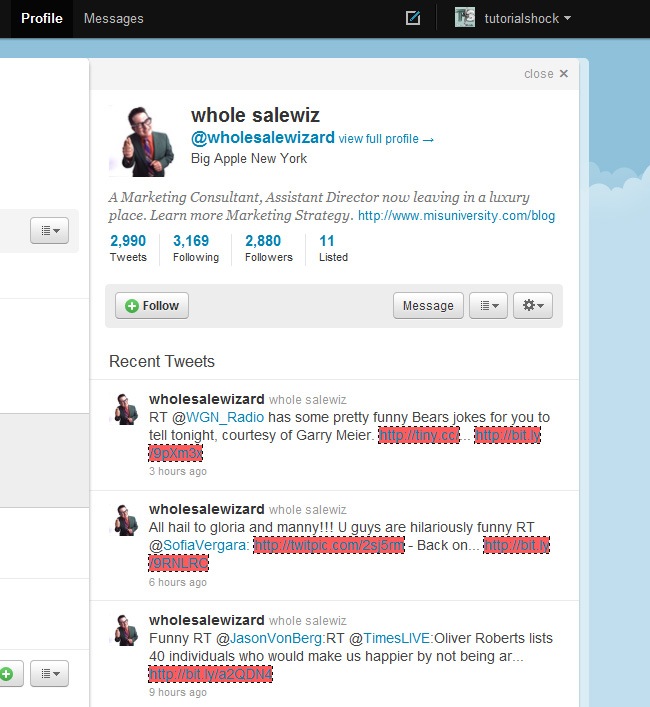Screen dimensions: 650x707
Task: Open the @wholesalewizard handle link
Action: point(263,137)
